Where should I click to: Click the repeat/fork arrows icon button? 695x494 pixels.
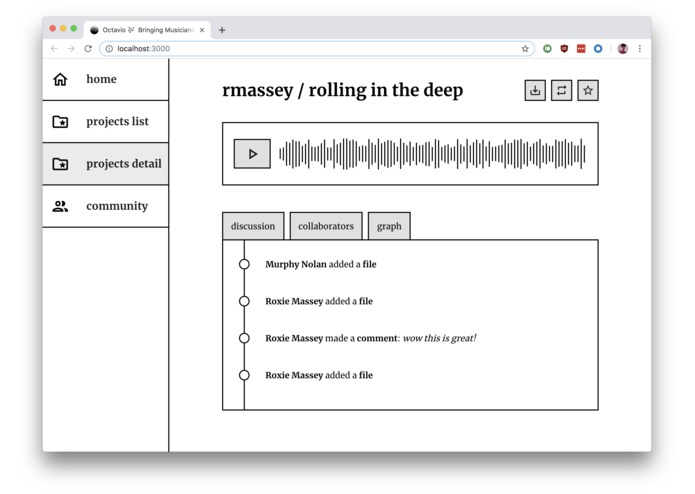[561, 90]
